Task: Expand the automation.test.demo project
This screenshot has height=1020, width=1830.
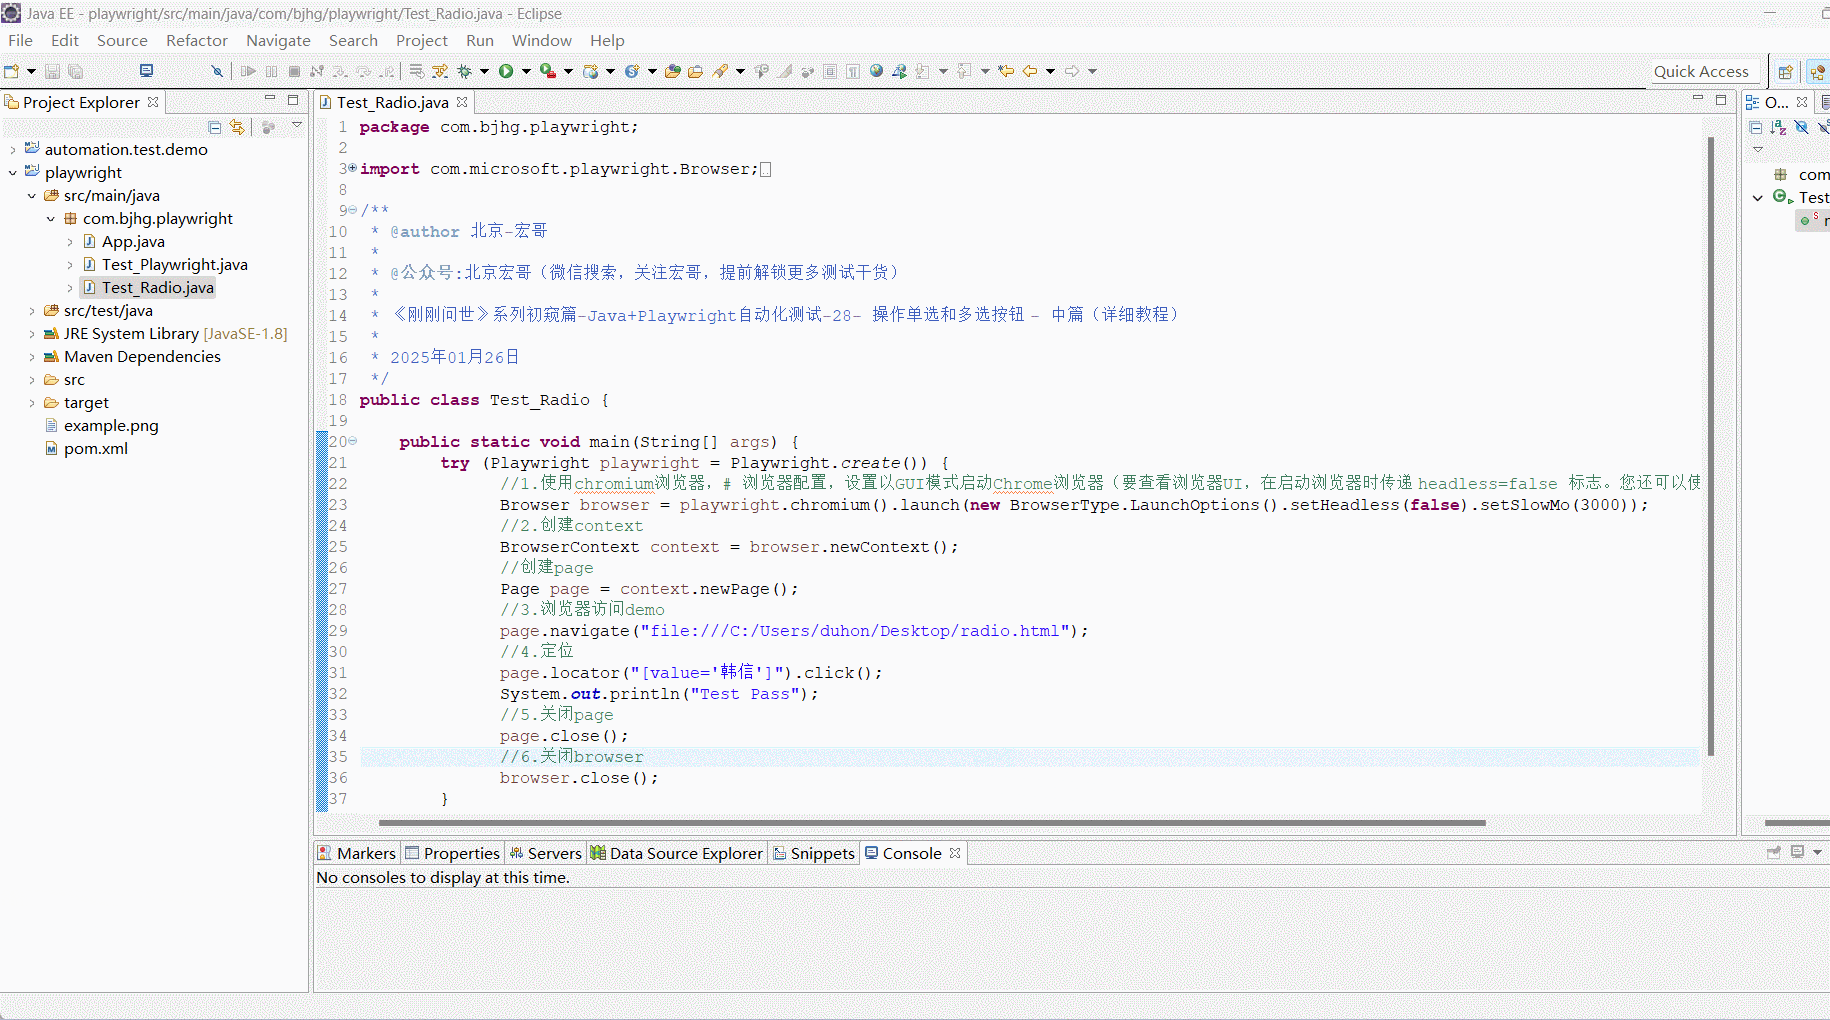Action: coord(12,150)
